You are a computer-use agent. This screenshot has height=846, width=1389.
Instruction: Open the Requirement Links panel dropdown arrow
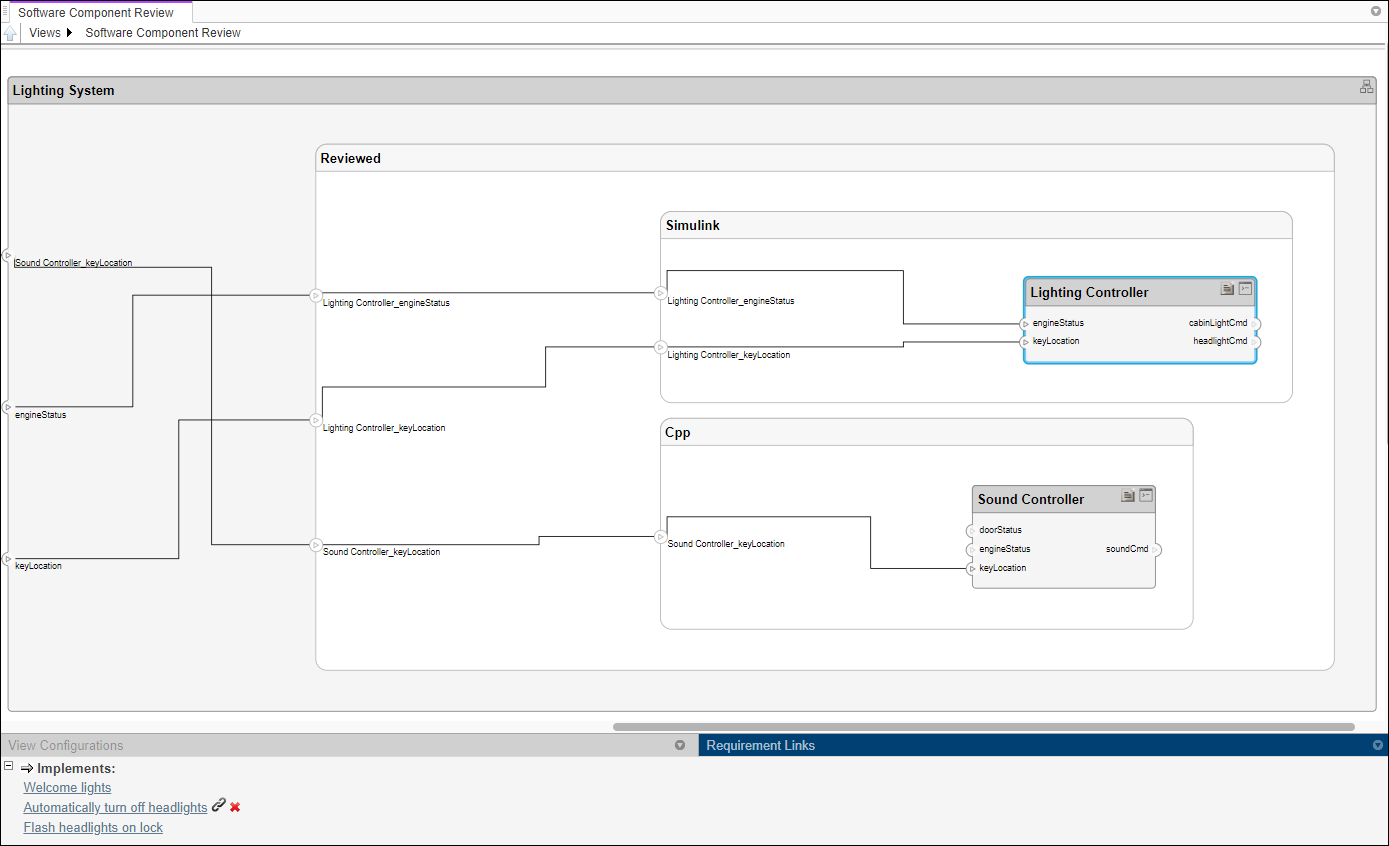point(1378,745)
